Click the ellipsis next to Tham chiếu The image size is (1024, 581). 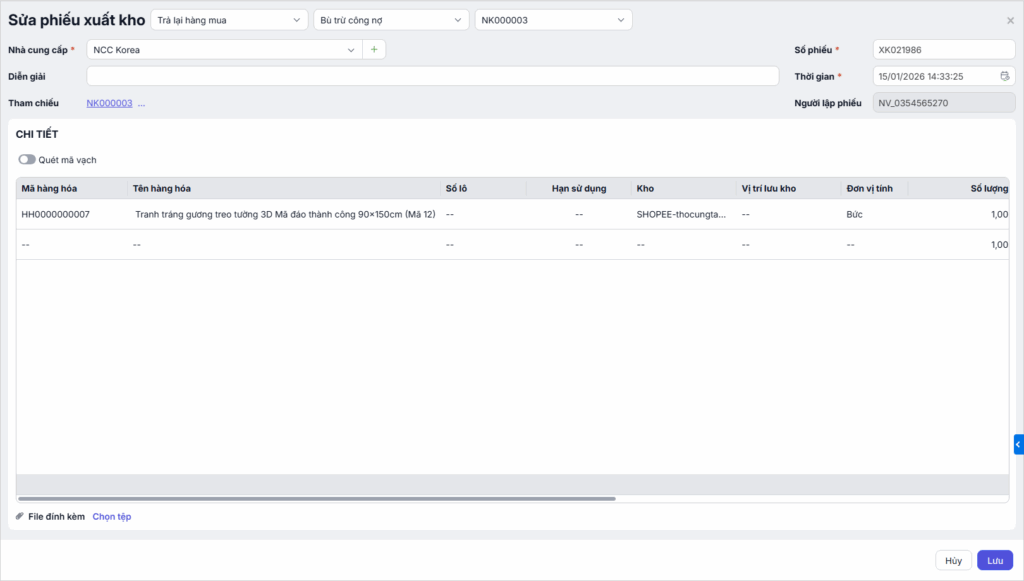pyautogui.click(x=141, y=103)
